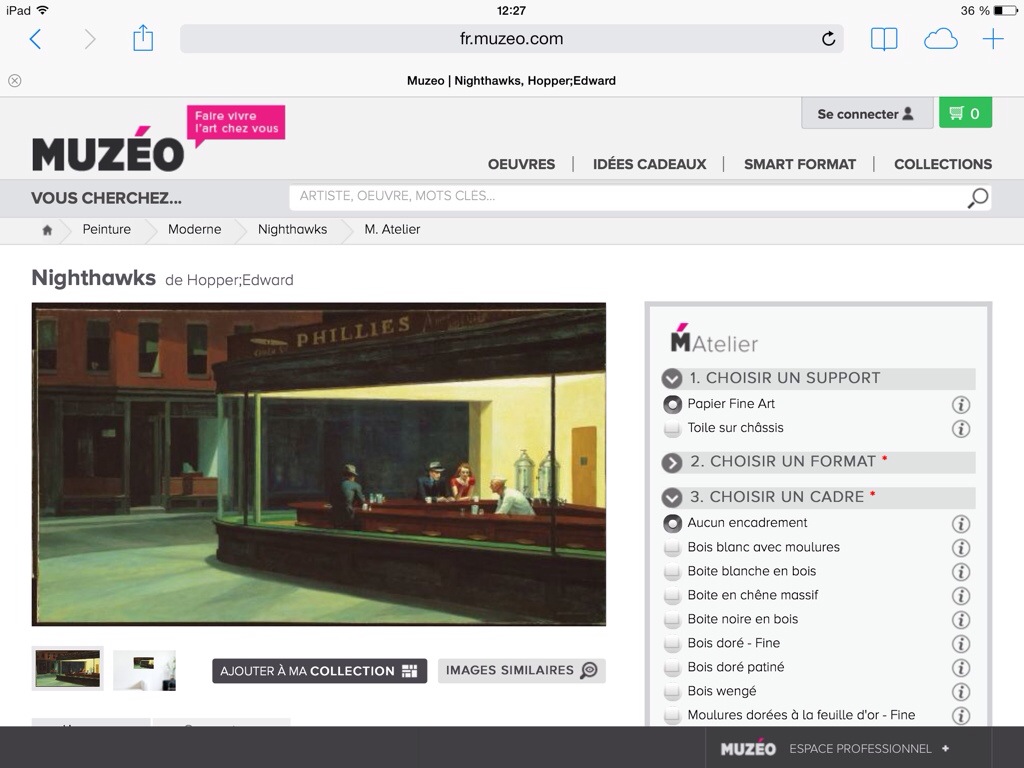This screenshot has height=768, width=1024.
Task: Open the SMART FORMAT menu
Action: [799, 164]
